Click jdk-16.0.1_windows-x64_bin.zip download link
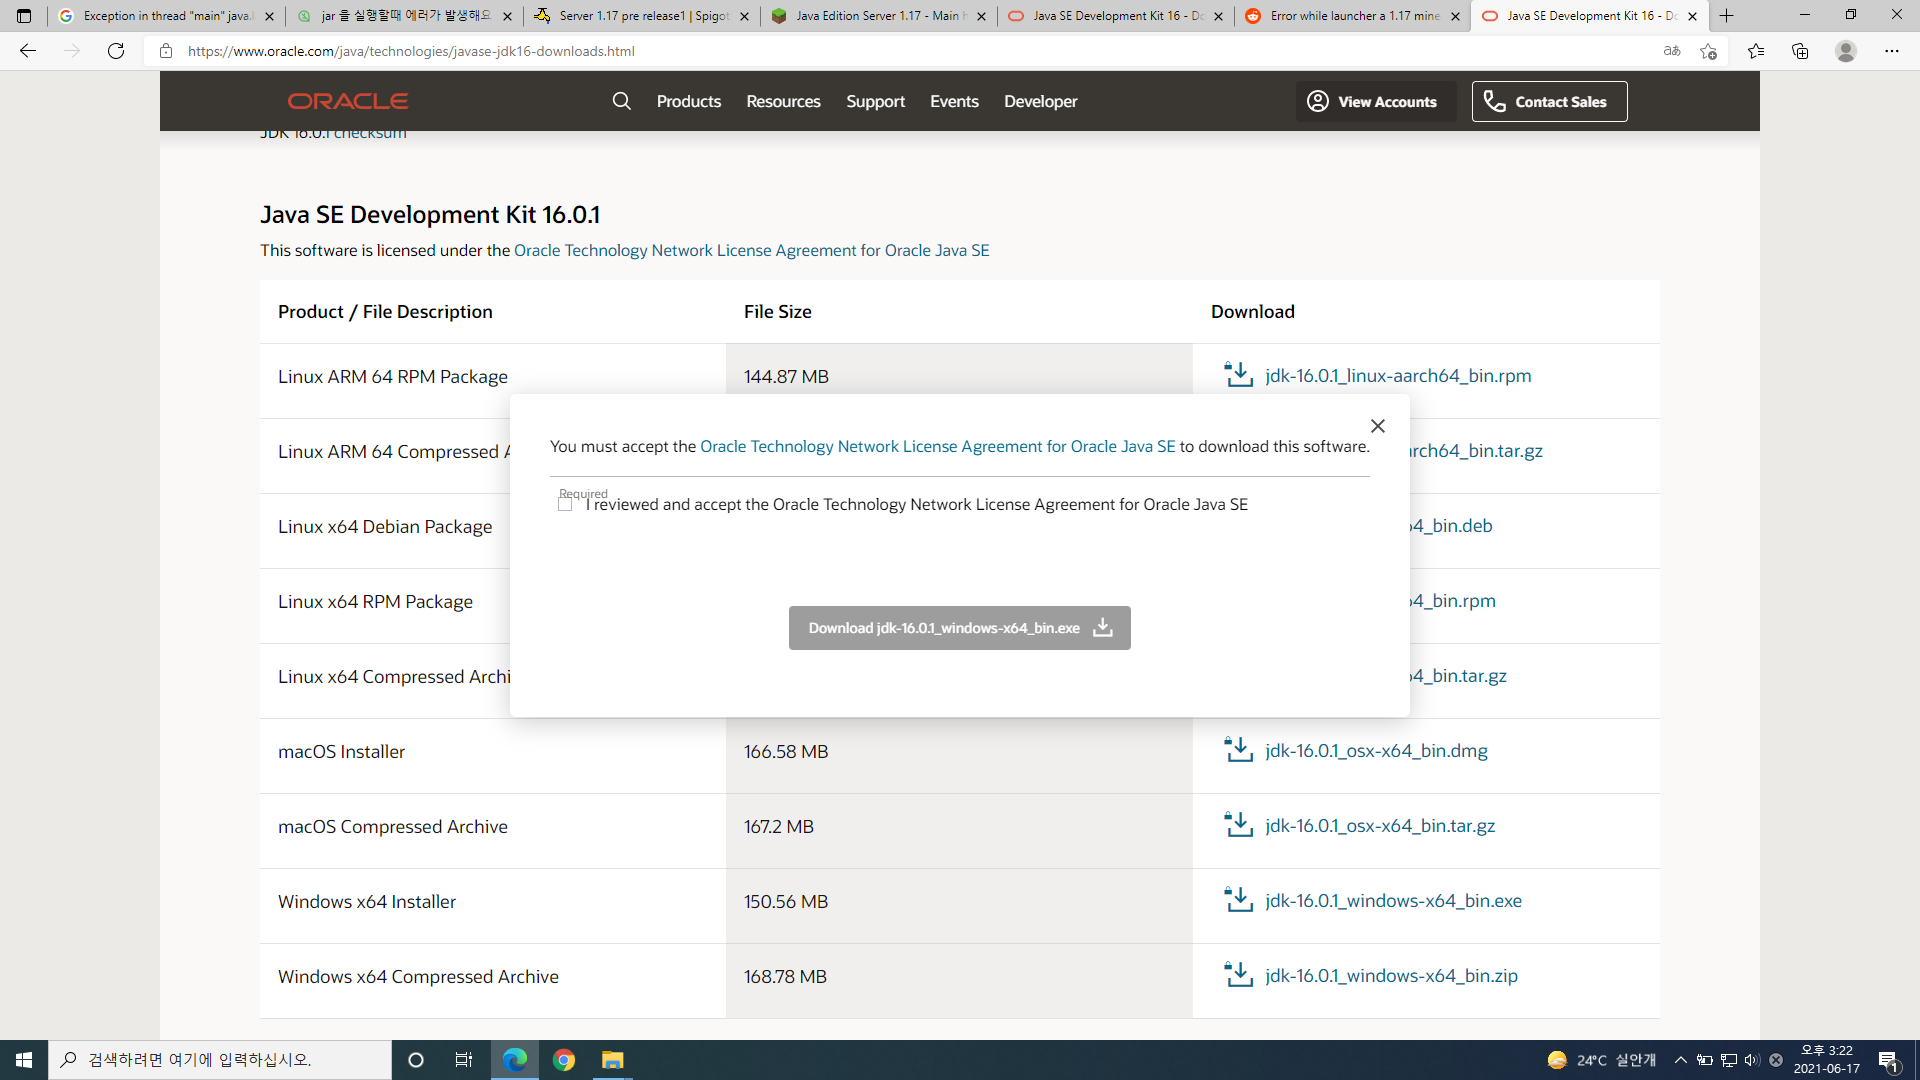 1390,975
